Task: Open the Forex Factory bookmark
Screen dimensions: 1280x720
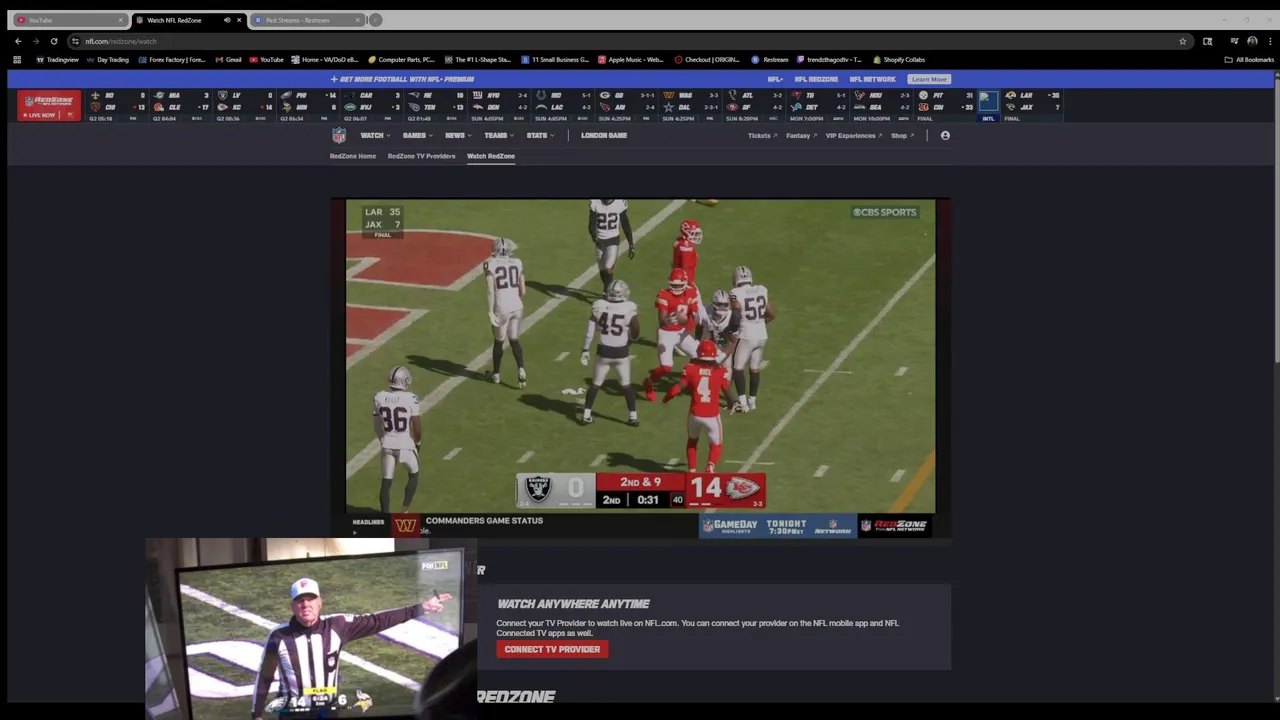Action: click(172, 59)
